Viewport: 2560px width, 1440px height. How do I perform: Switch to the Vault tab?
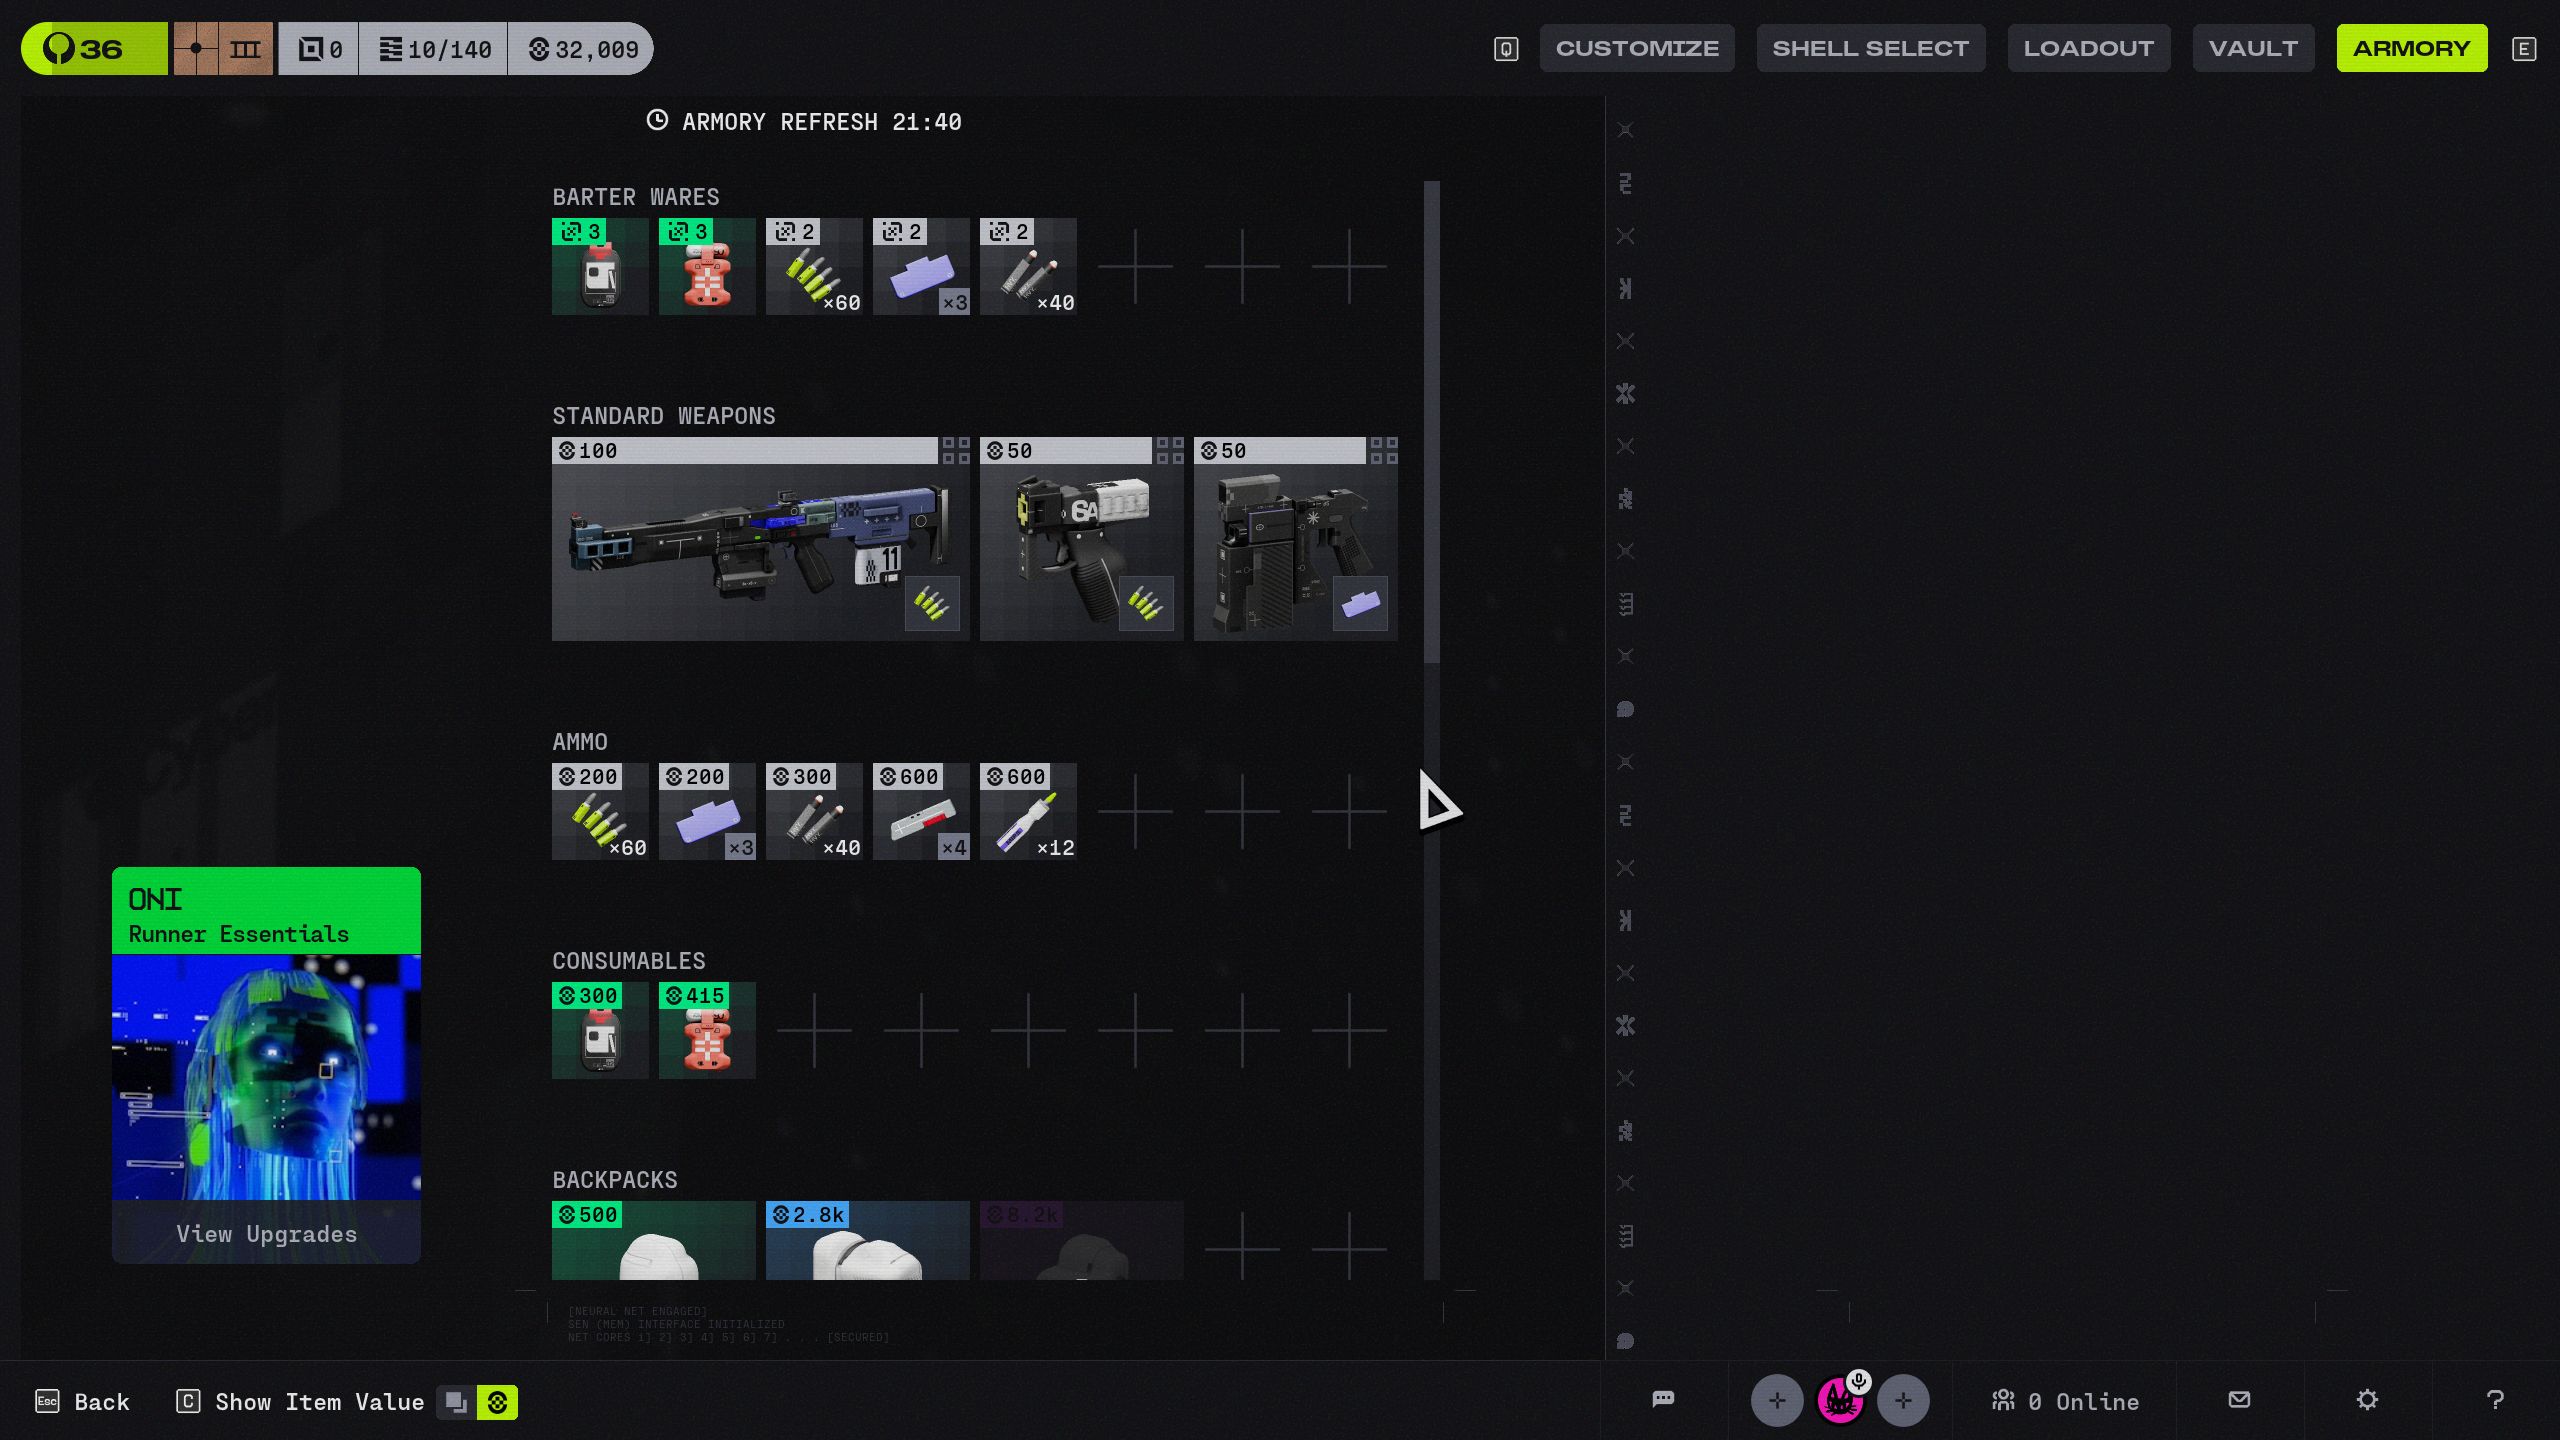click(x=2252, y=48)
